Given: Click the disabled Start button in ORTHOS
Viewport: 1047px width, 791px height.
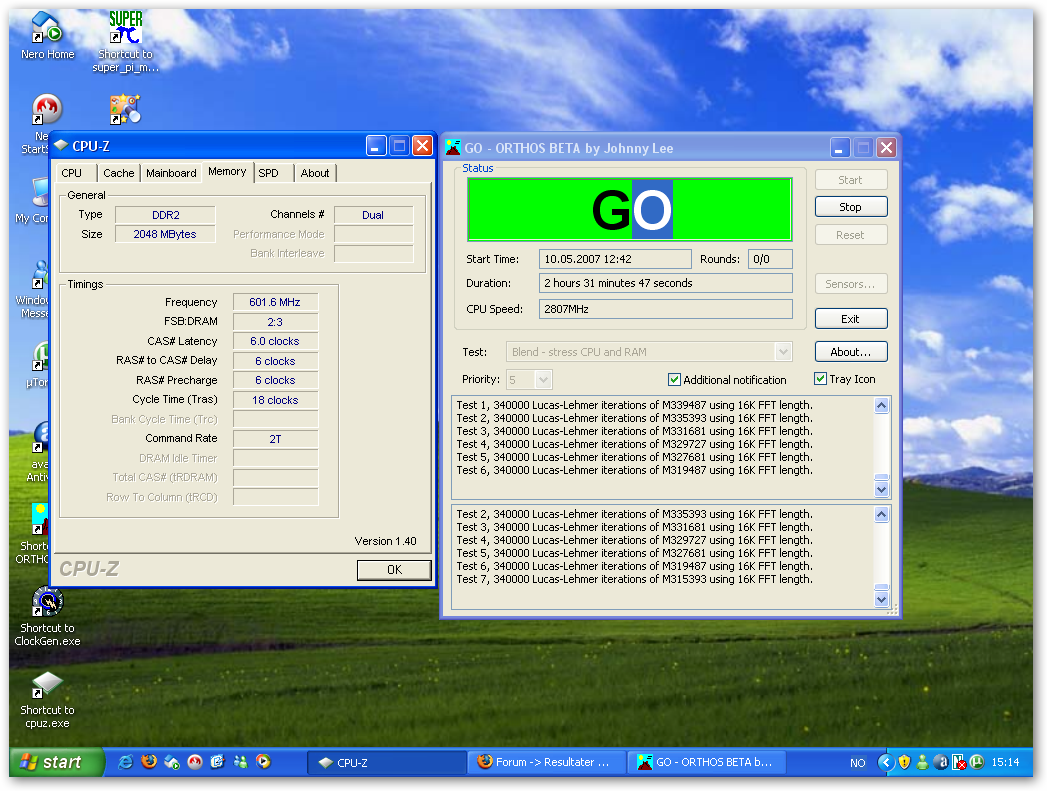Looking at the screenshot, I should click(851, 180).
